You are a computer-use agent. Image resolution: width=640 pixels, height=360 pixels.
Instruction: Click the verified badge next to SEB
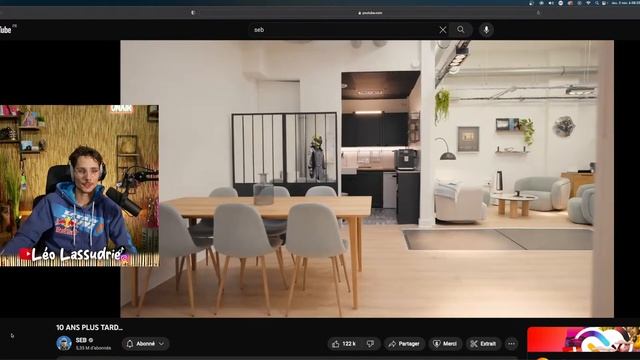[91, 340]
